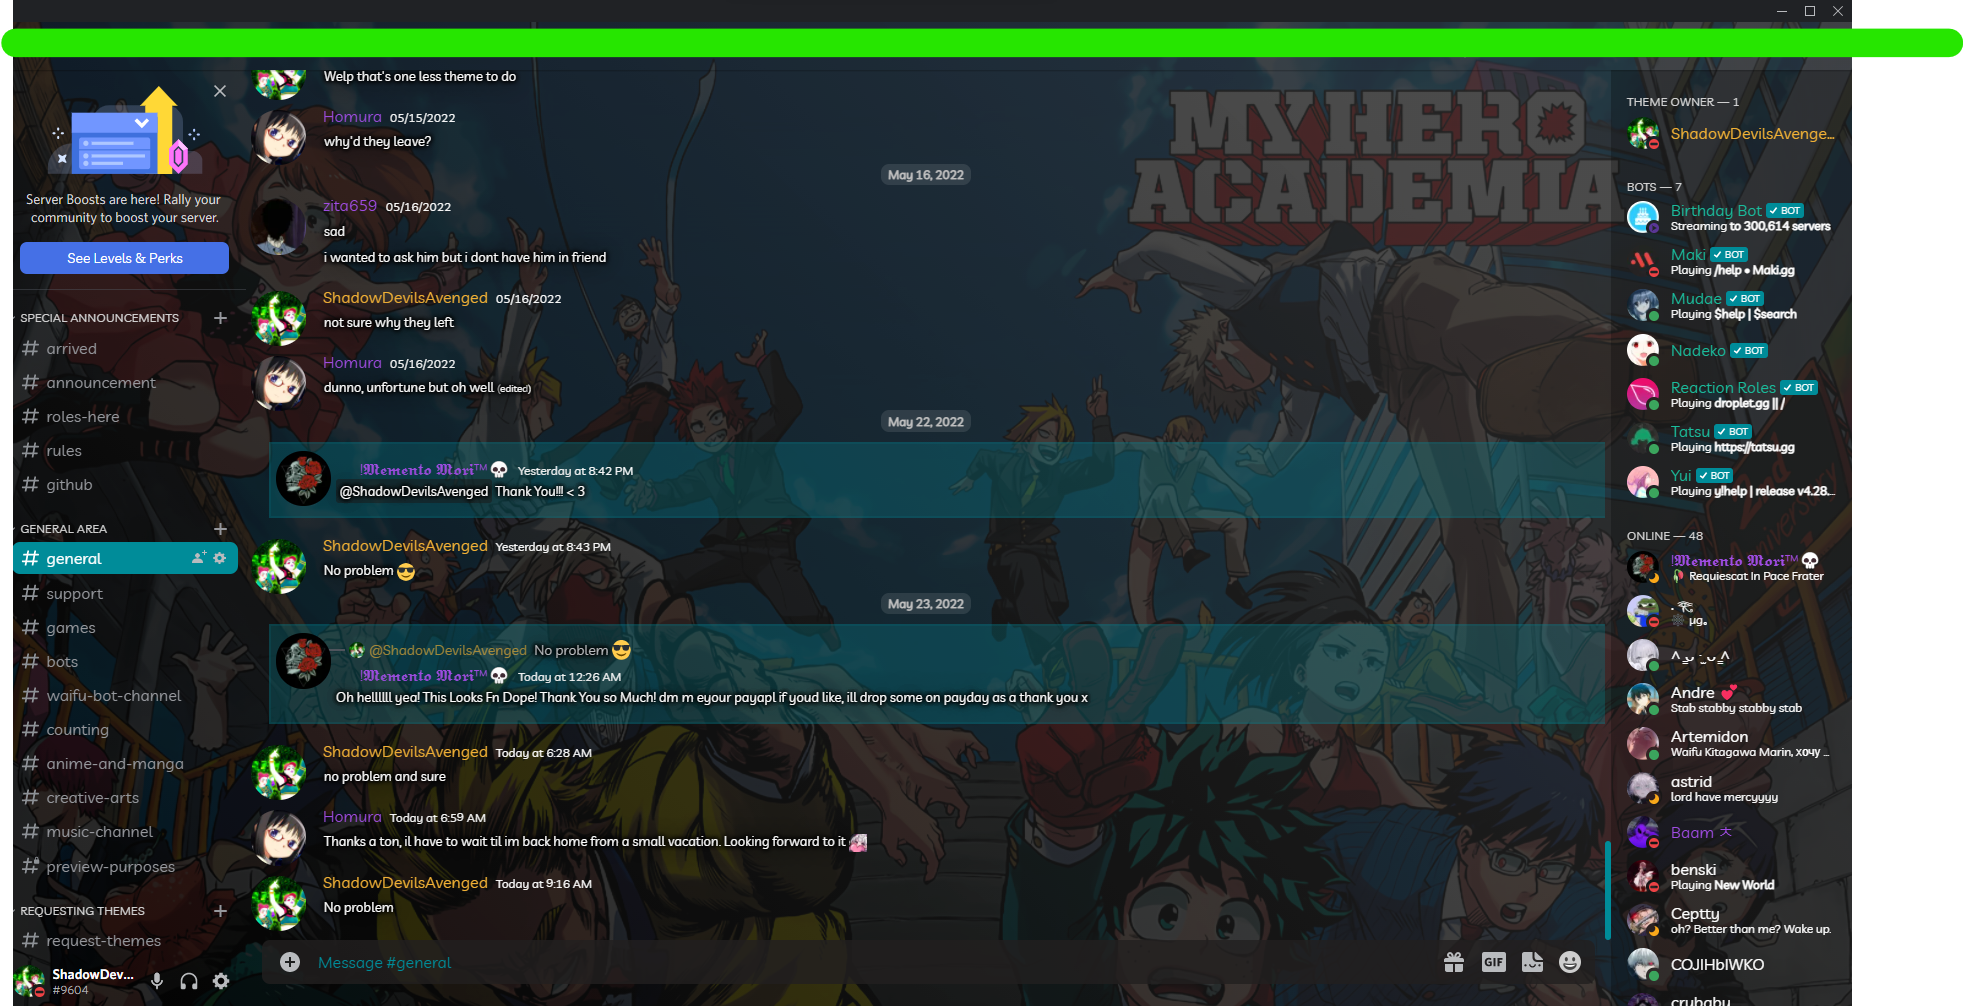Open the sticker picker
The image size is (1963, 1006).
[x=1532, y=962]
